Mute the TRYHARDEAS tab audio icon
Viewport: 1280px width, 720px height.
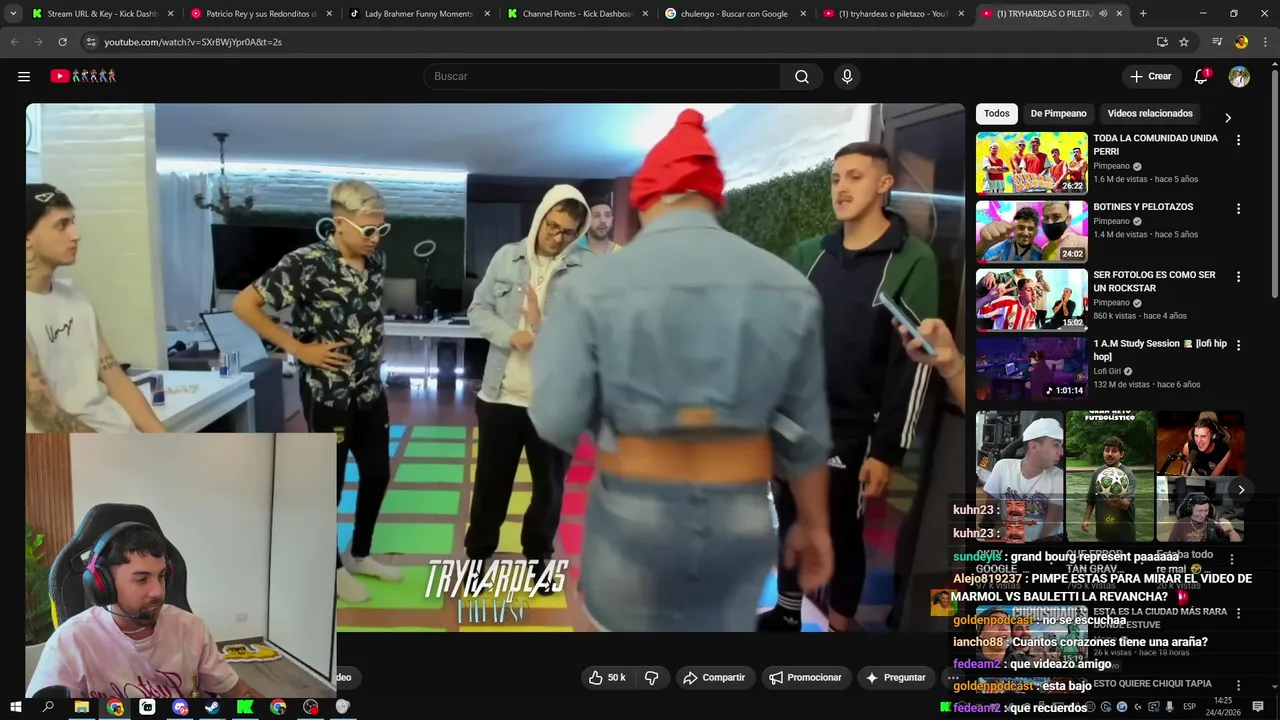coord(1103,14)
